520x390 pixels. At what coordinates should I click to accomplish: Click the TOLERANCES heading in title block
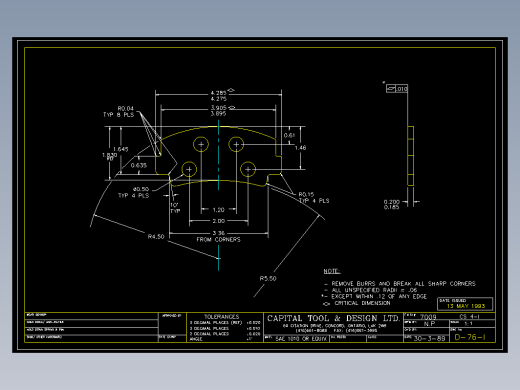pos(222,317)
